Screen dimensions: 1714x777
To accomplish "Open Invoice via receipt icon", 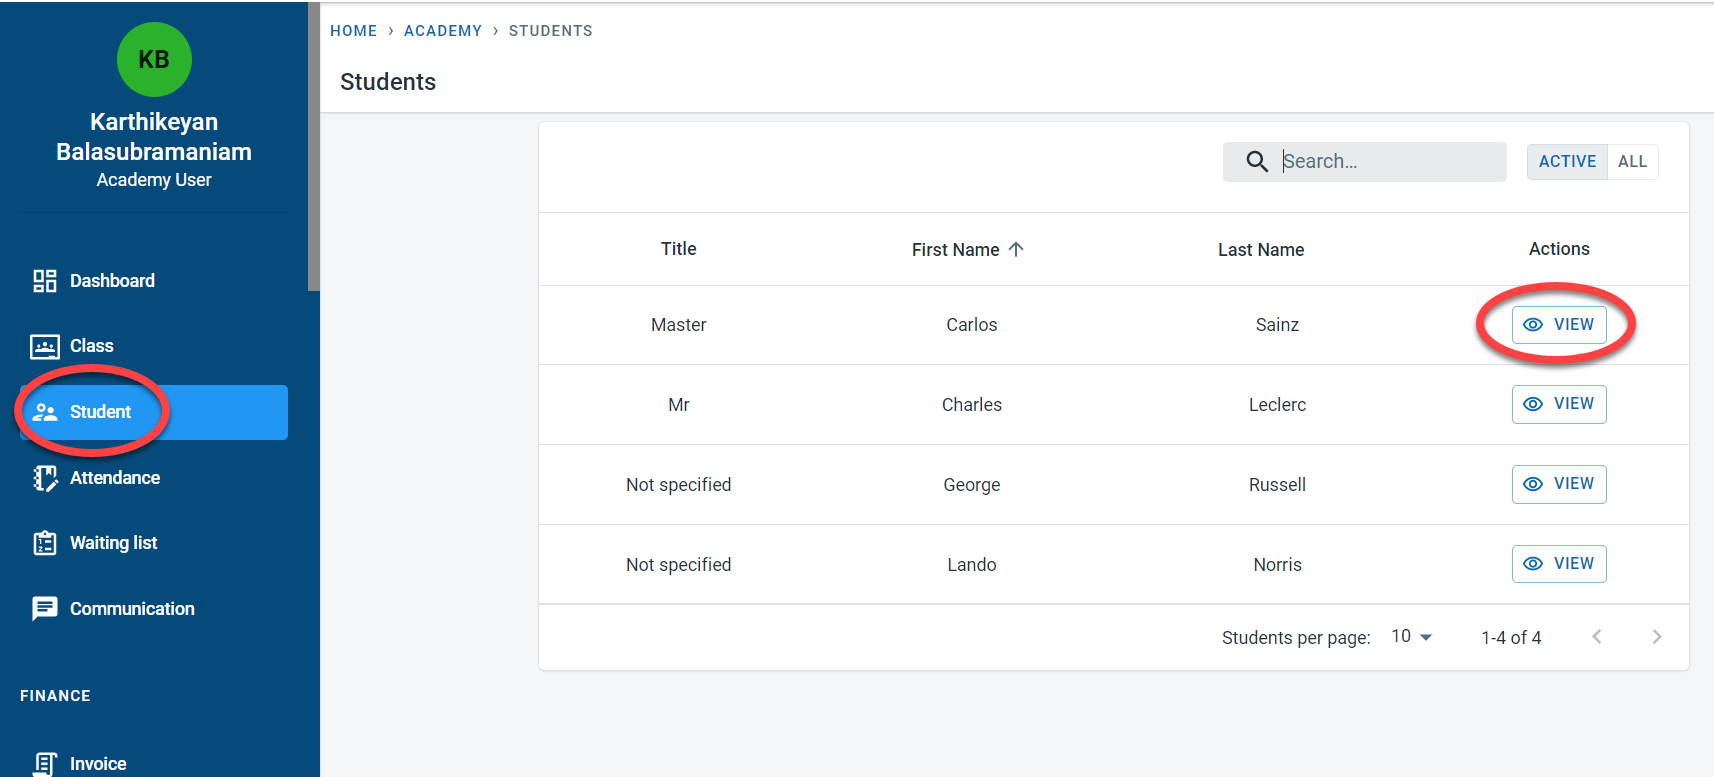I will click(x=44, y=763).
